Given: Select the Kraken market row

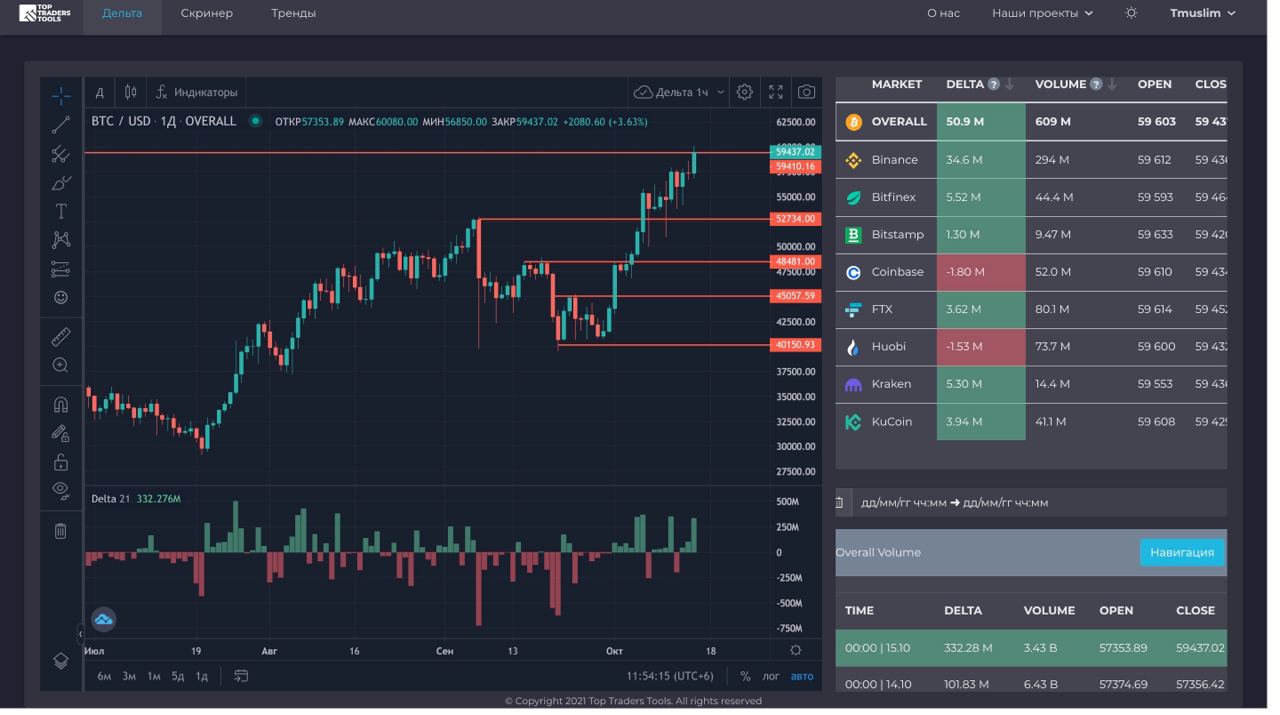Looking at the screenshot, I should point(1031,384).
